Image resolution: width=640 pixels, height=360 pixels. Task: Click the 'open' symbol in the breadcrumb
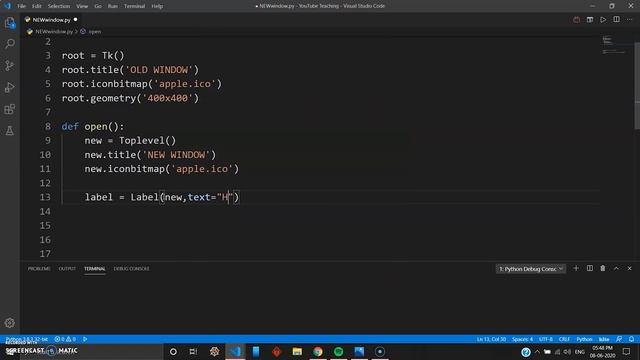coord(95,31)
